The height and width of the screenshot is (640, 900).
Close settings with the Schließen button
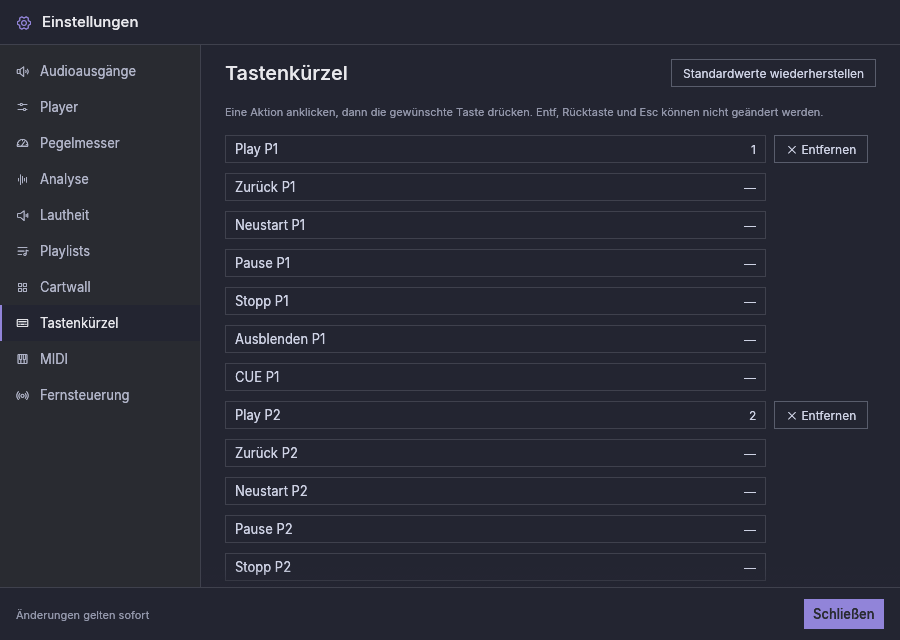tap(844, 614)
